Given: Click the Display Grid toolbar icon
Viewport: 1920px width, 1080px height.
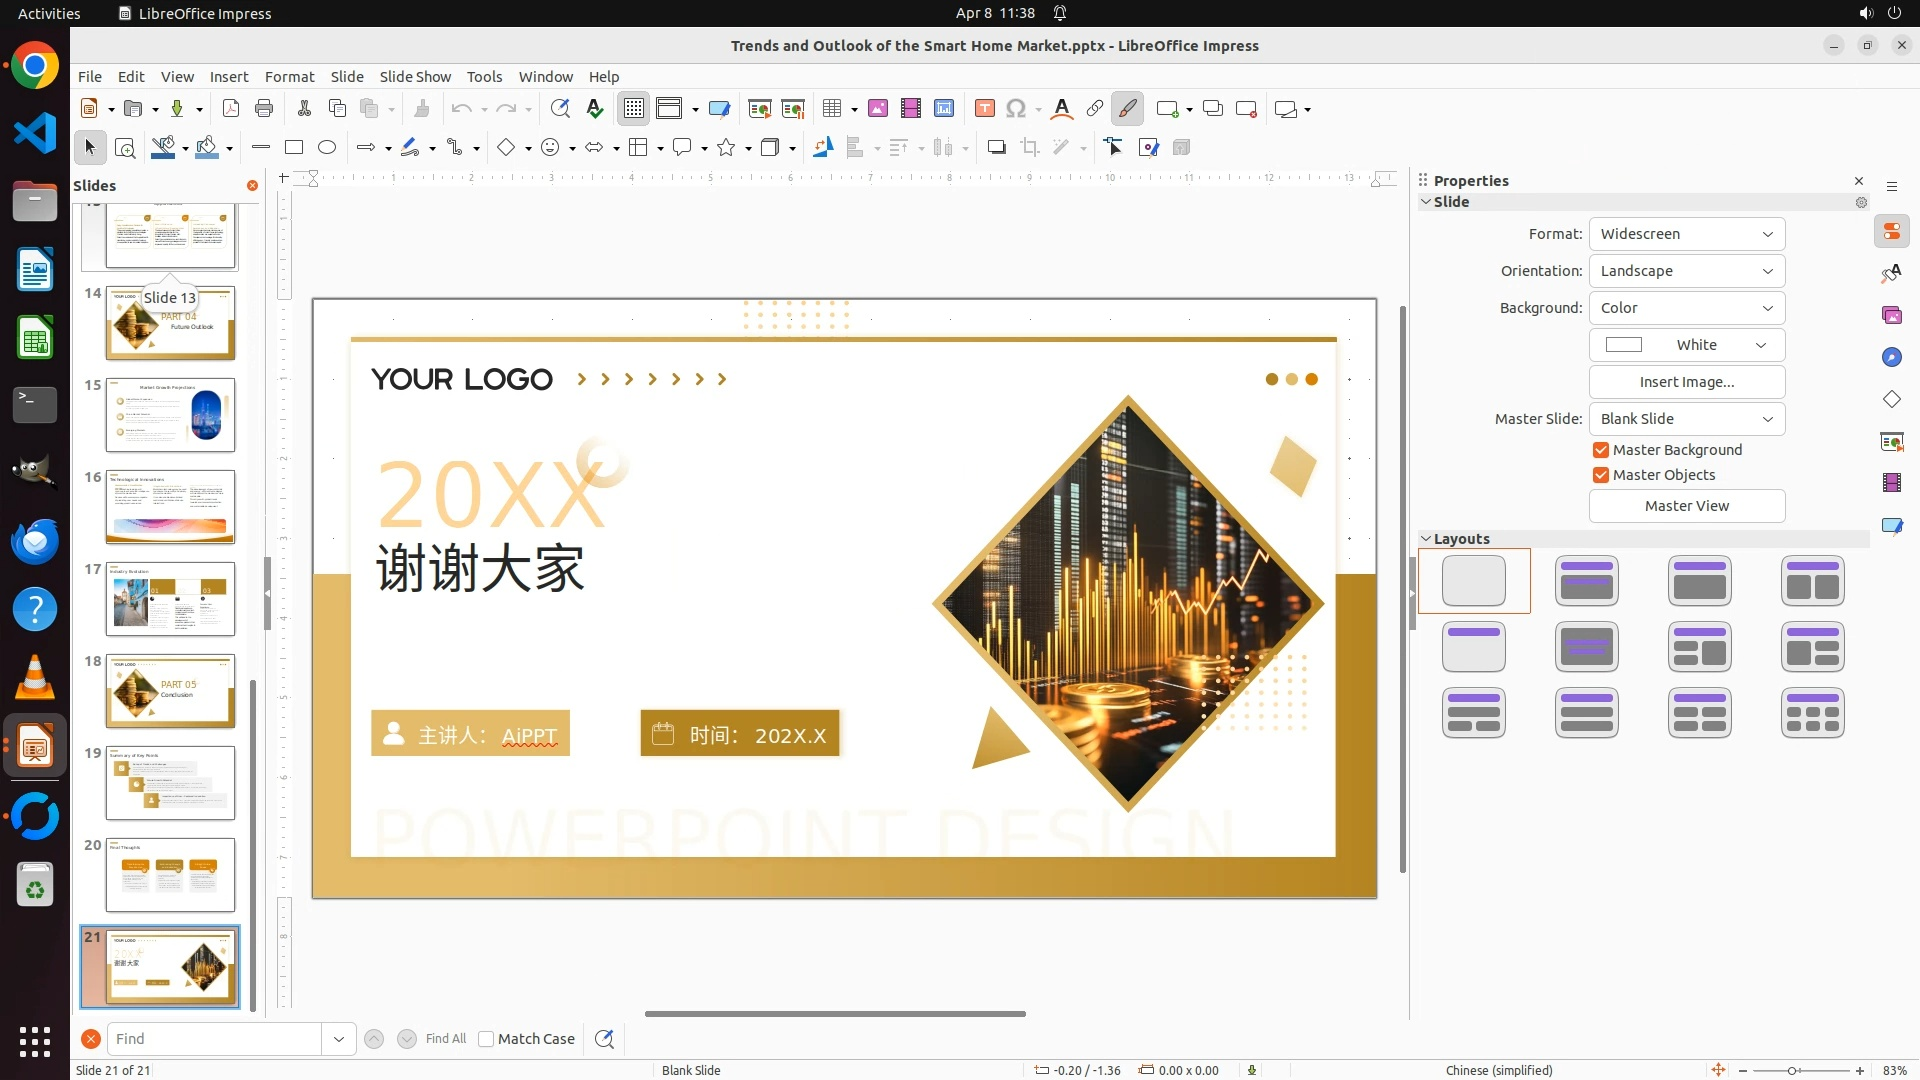Looking at the screenshot, I should coord(634,109).
